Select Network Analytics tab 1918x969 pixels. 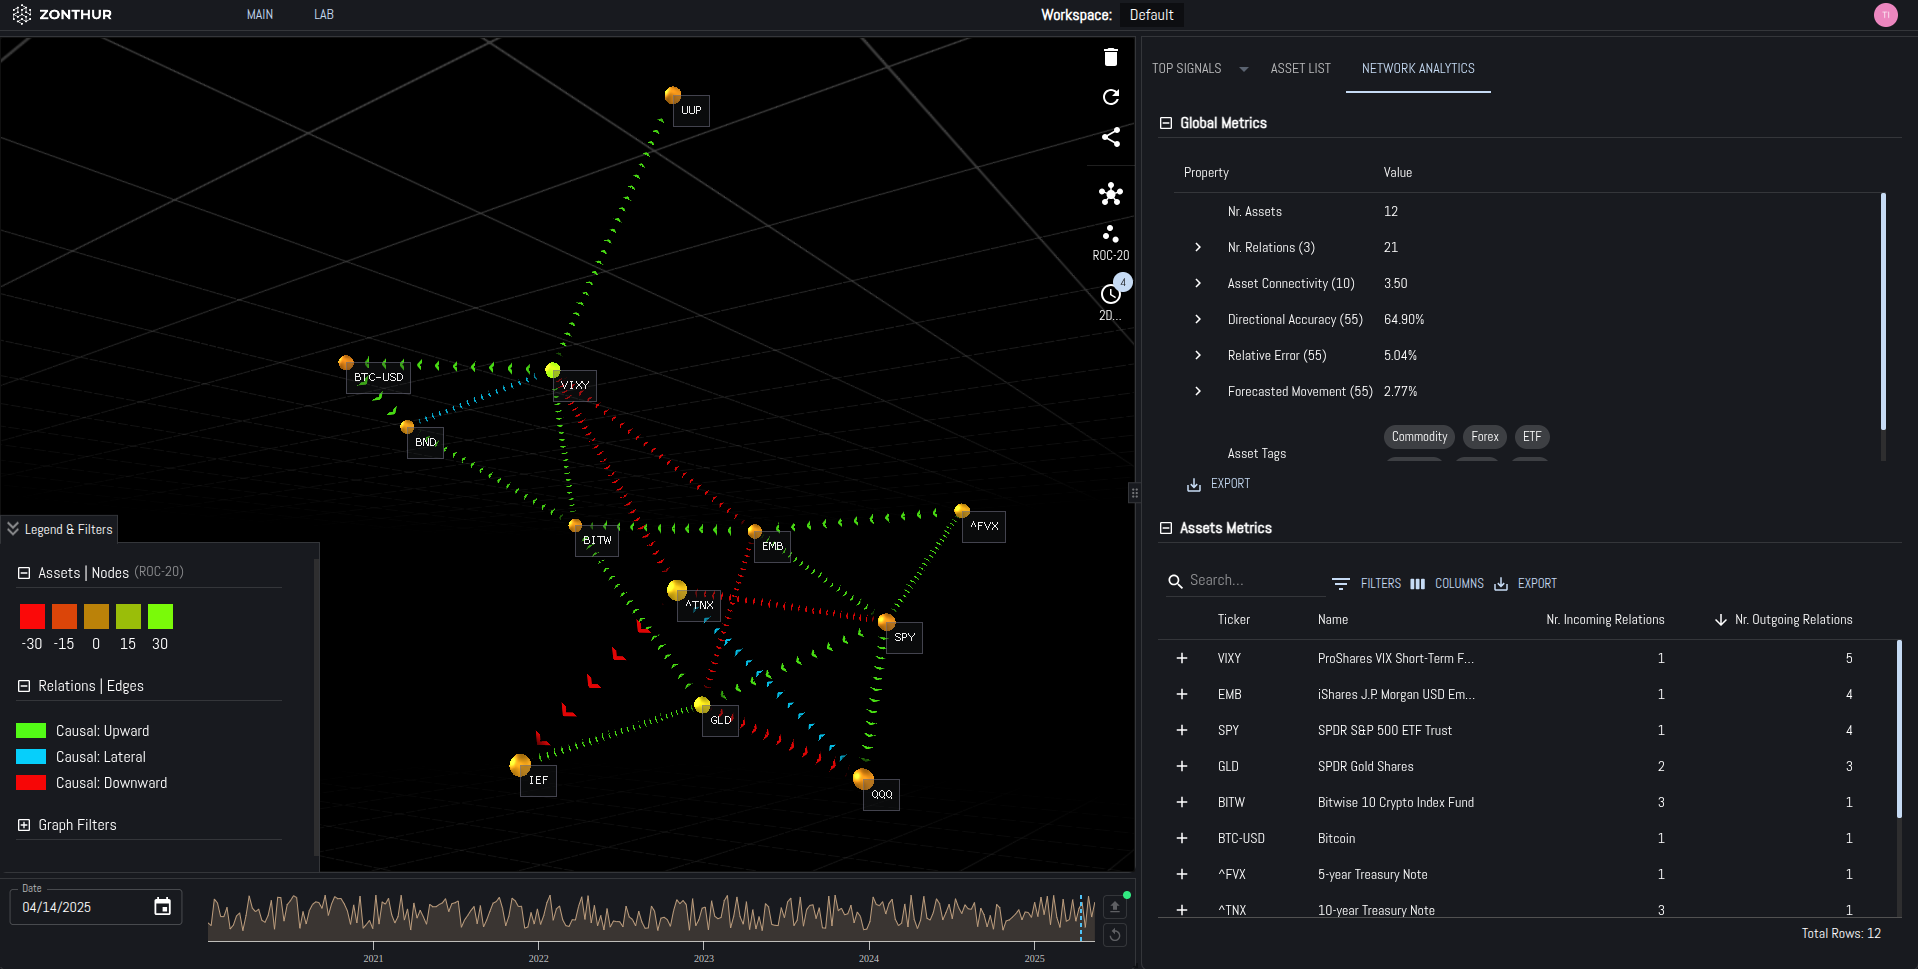[1418, 69]
